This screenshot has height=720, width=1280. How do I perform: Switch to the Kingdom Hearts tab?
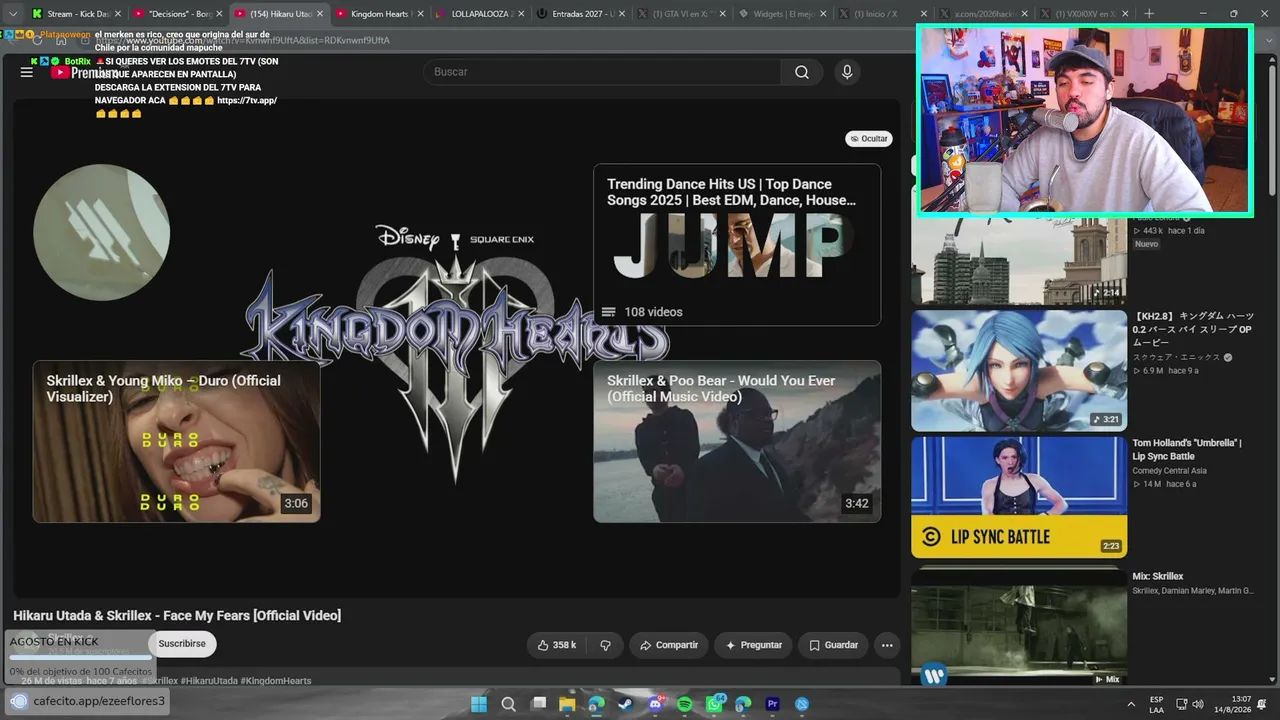coord(379,14)
